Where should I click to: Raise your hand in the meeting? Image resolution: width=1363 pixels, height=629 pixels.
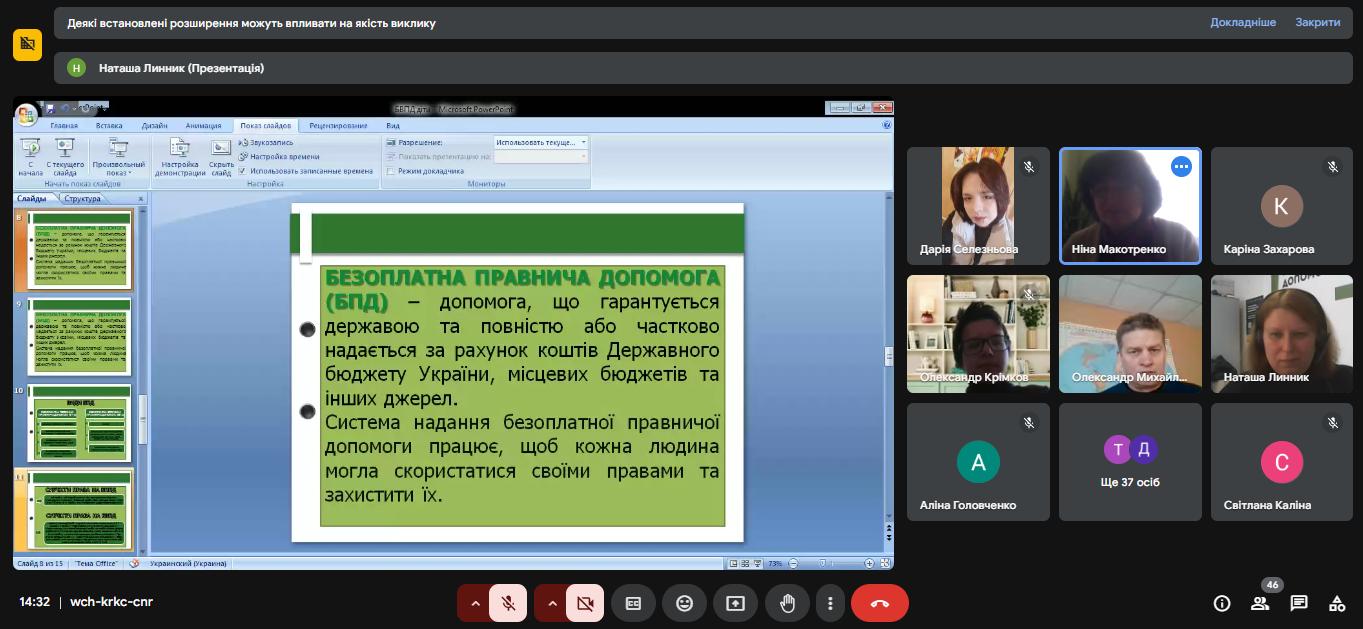pos(787,603)
